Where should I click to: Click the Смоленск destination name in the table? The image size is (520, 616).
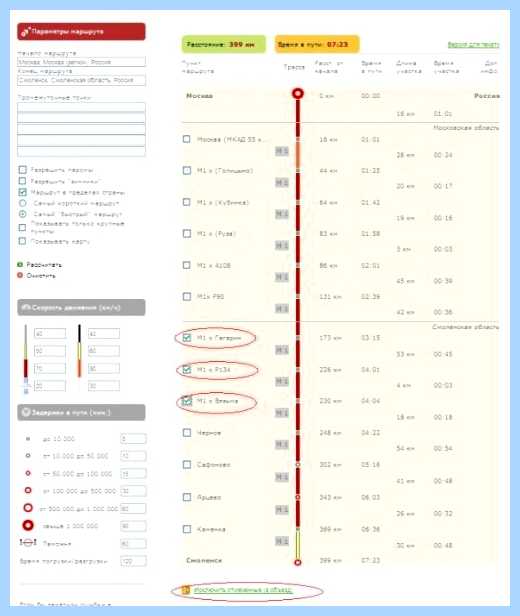click(204, 560)
